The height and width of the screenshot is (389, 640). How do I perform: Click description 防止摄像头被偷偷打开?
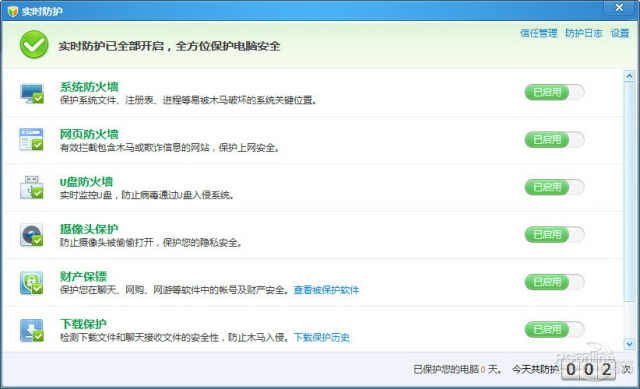(x=151, y=242)
